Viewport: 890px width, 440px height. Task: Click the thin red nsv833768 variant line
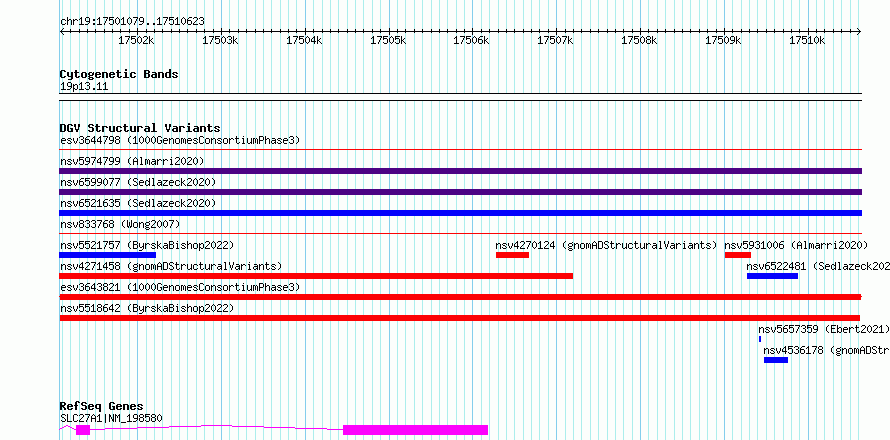[461, 233]
